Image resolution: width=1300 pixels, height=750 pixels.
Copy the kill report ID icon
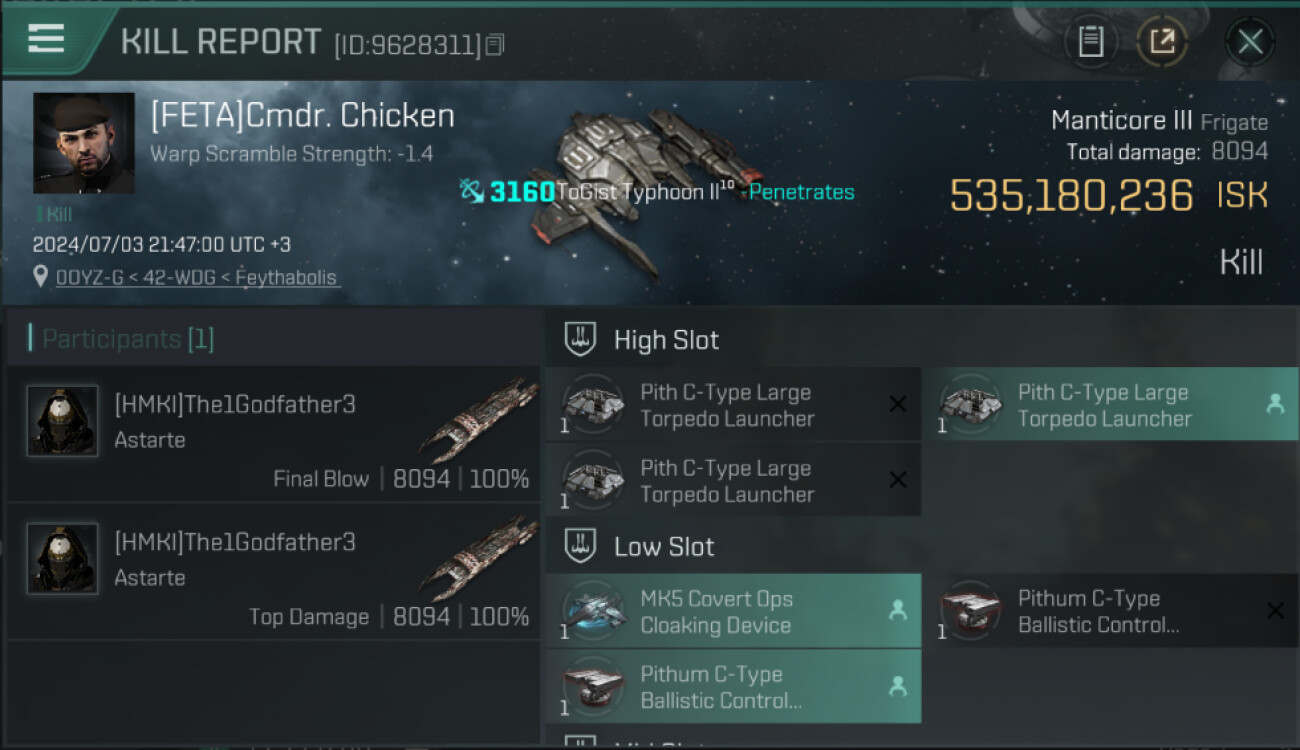[496, 44]
